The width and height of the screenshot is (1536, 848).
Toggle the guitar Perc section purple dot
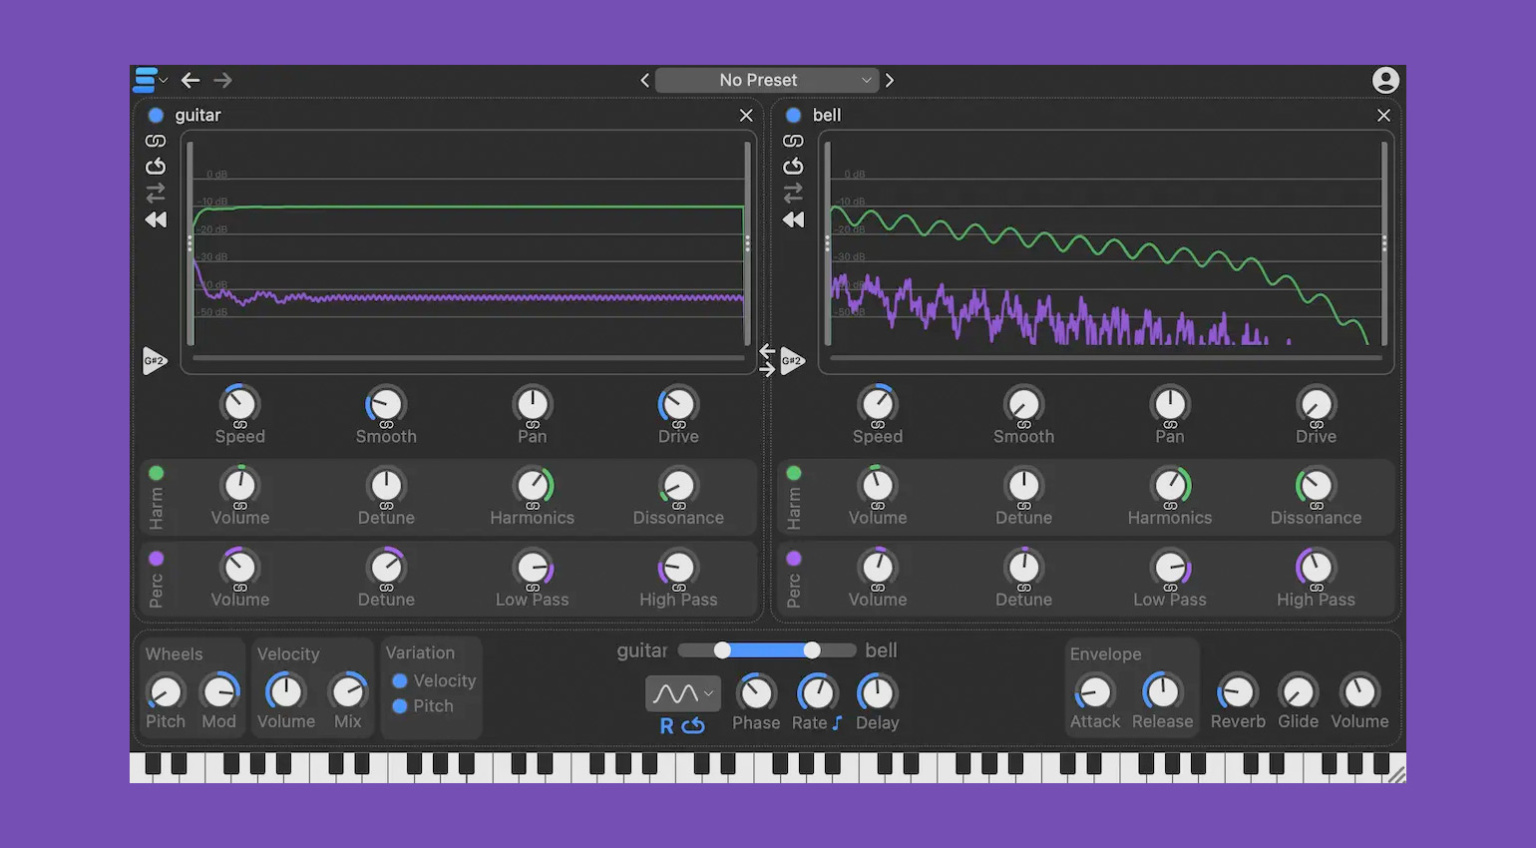(x=156, y=558)
